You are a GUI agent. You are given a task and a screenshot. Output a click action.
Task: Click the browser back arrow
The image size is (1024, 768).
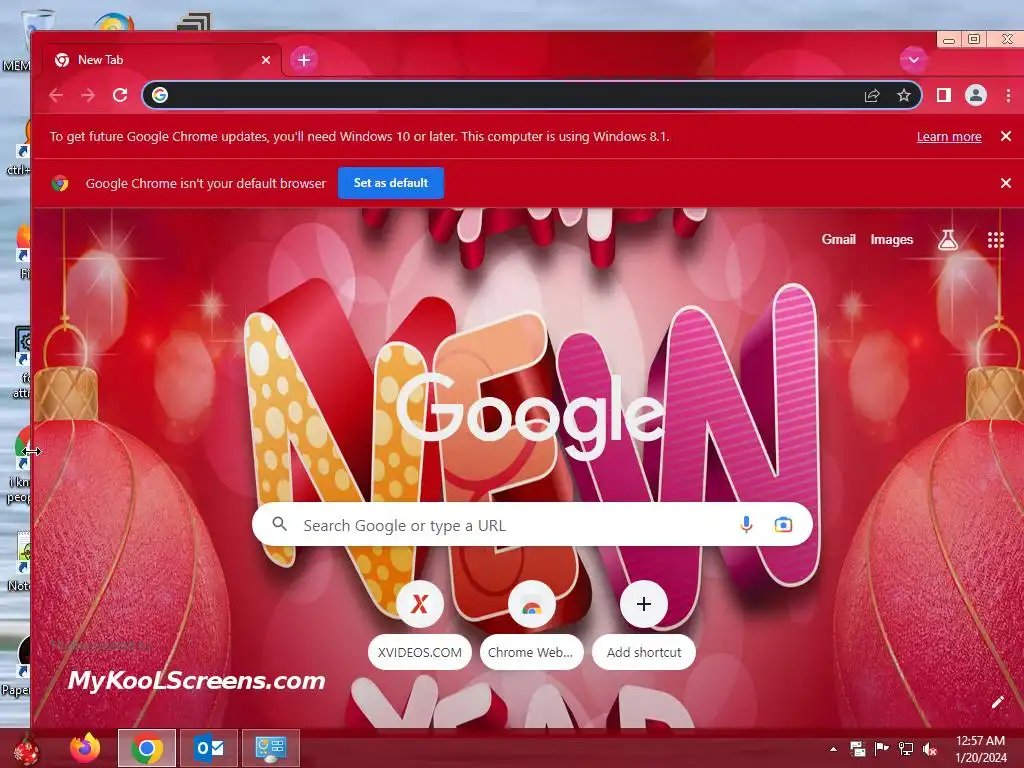[56, 95]
